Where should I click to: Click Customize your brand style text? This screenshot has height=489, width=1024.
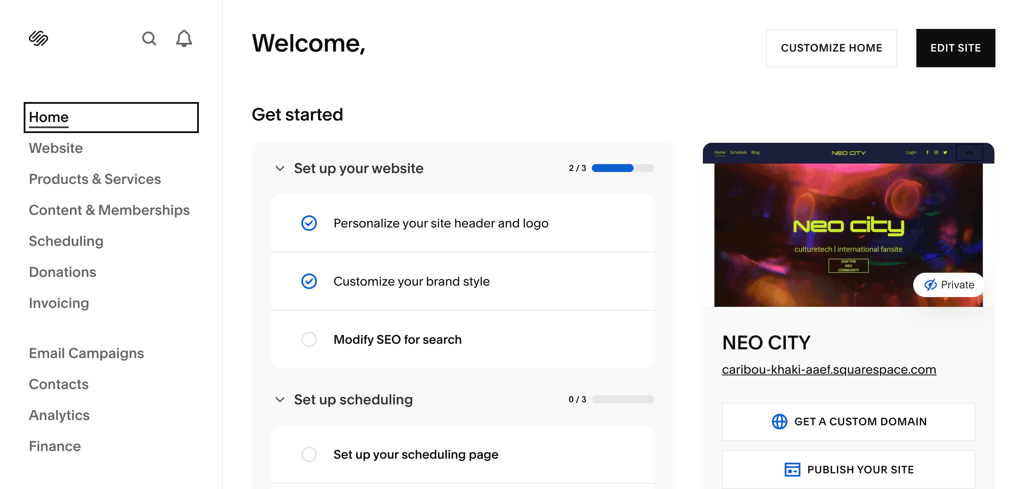[411, 281]
